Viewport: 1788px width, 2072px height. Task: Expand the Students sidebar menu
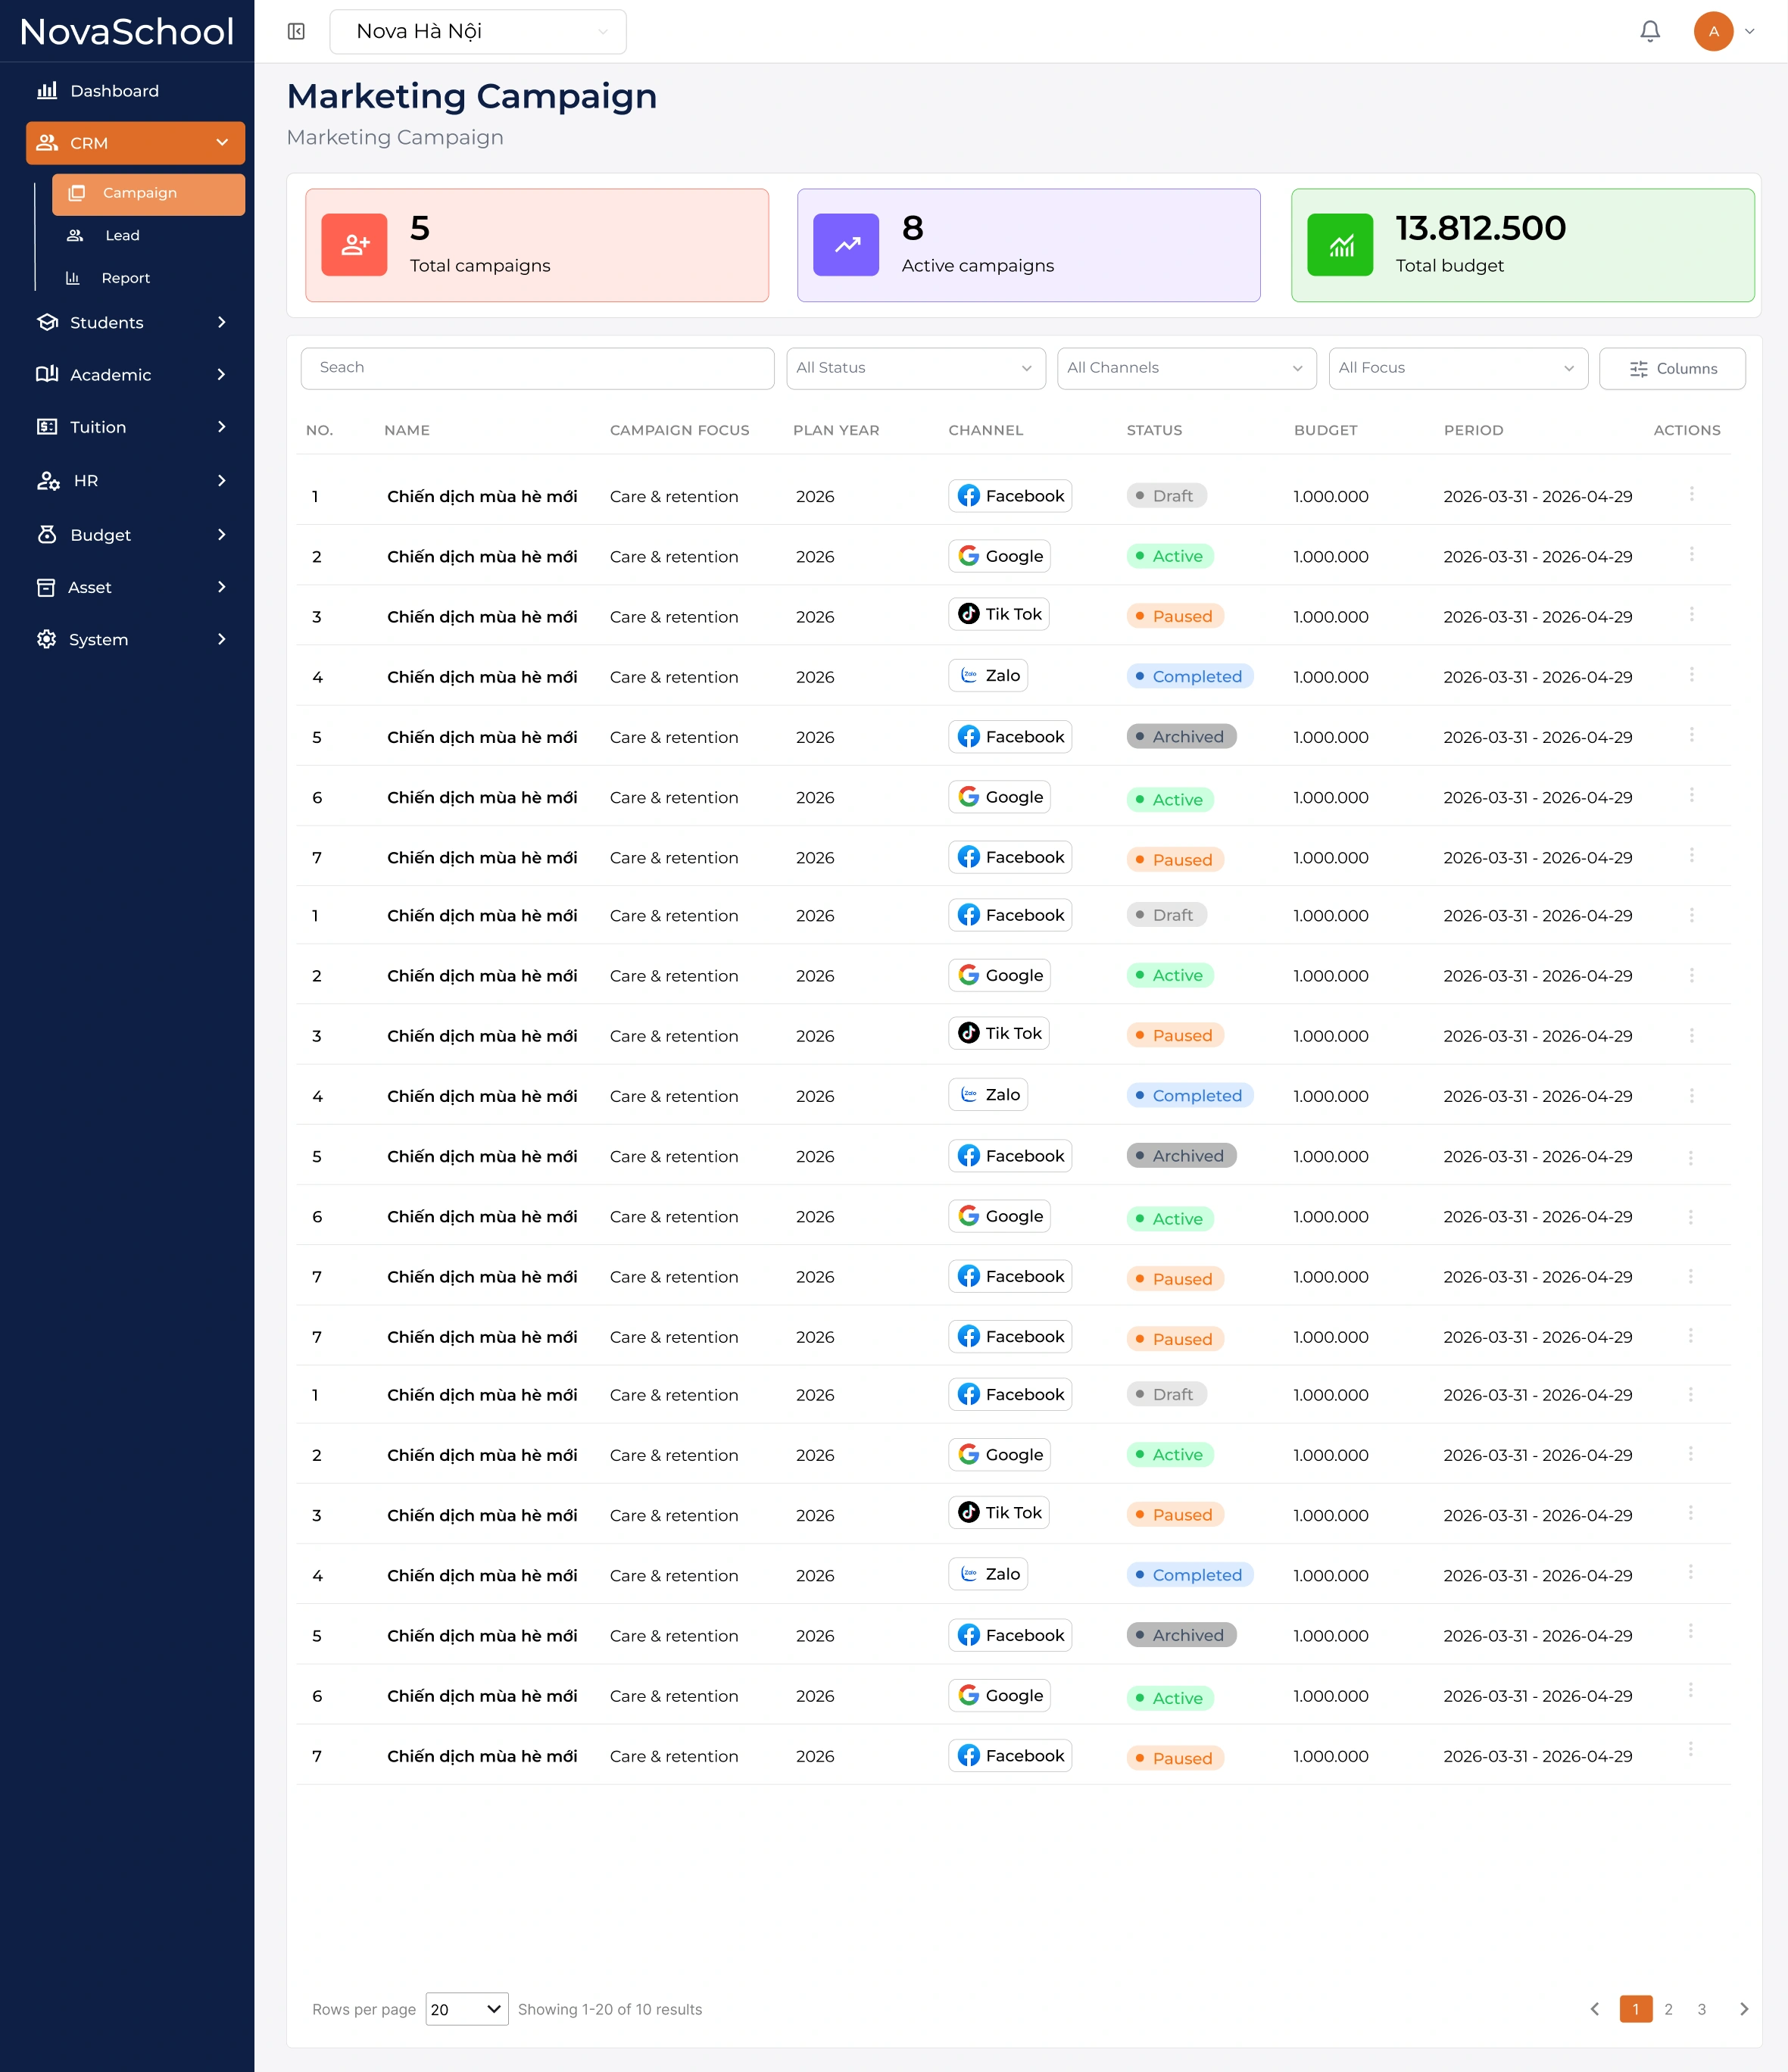coord(132,323)
